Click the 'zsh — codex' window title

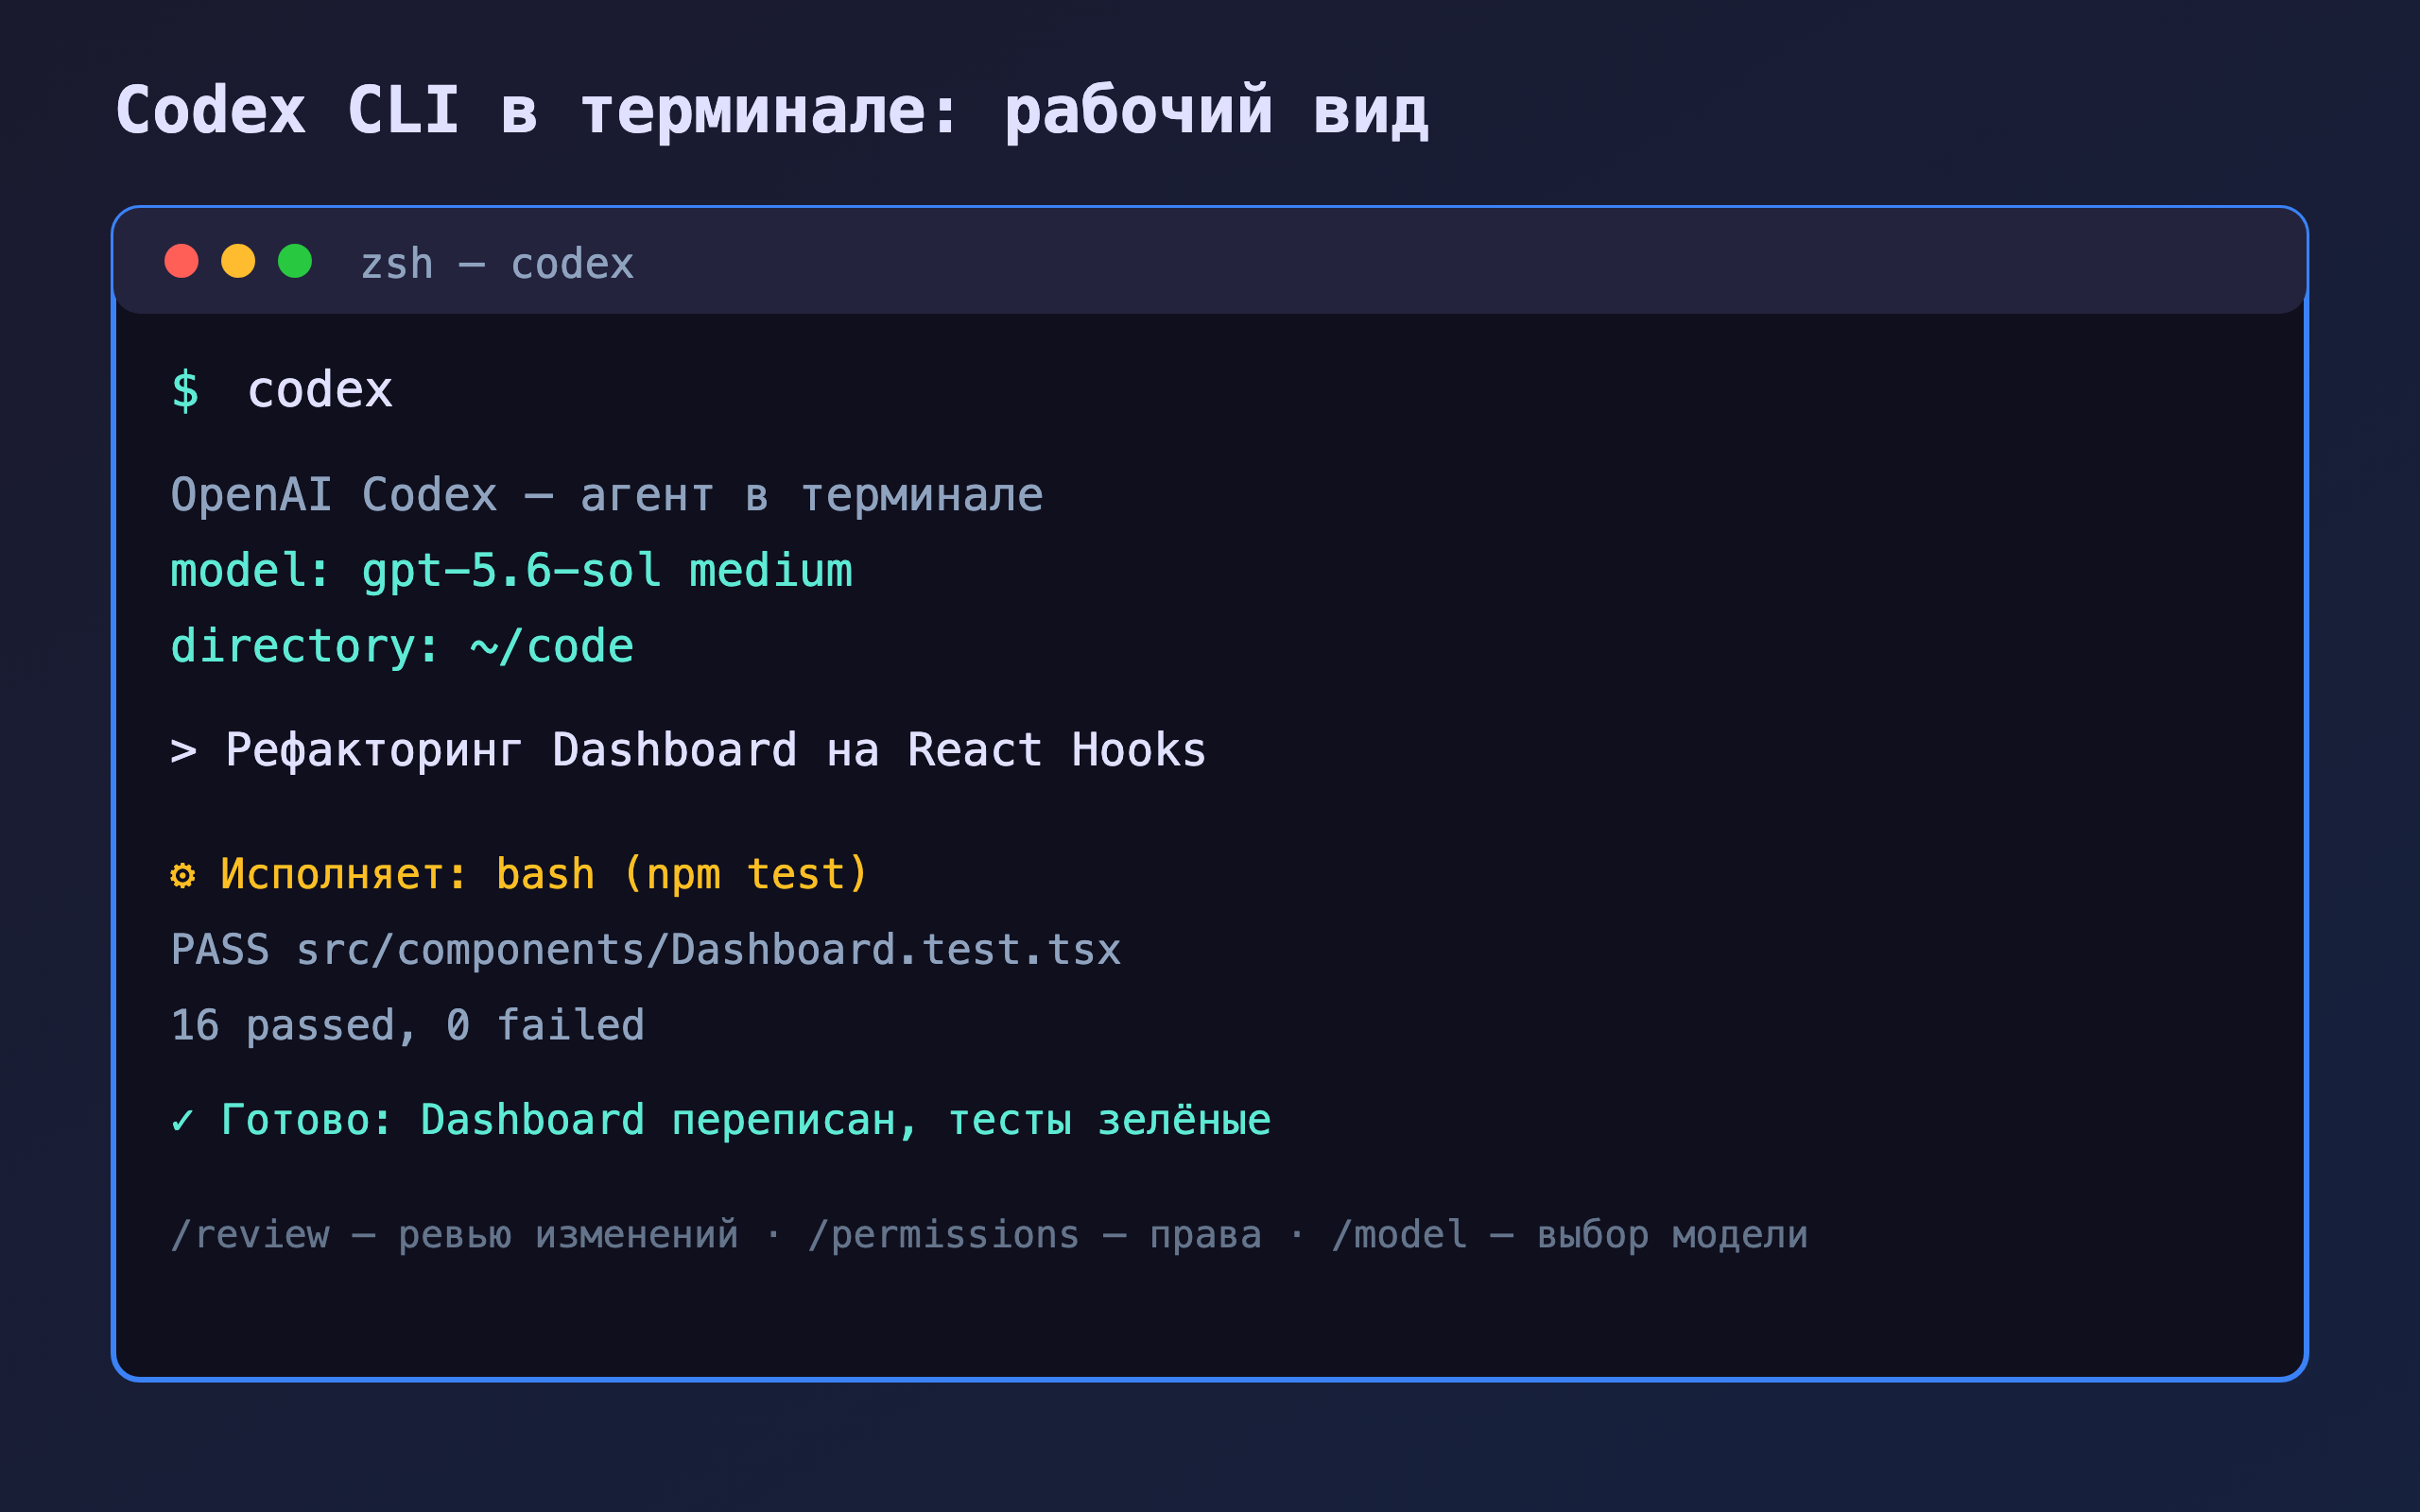497,265
